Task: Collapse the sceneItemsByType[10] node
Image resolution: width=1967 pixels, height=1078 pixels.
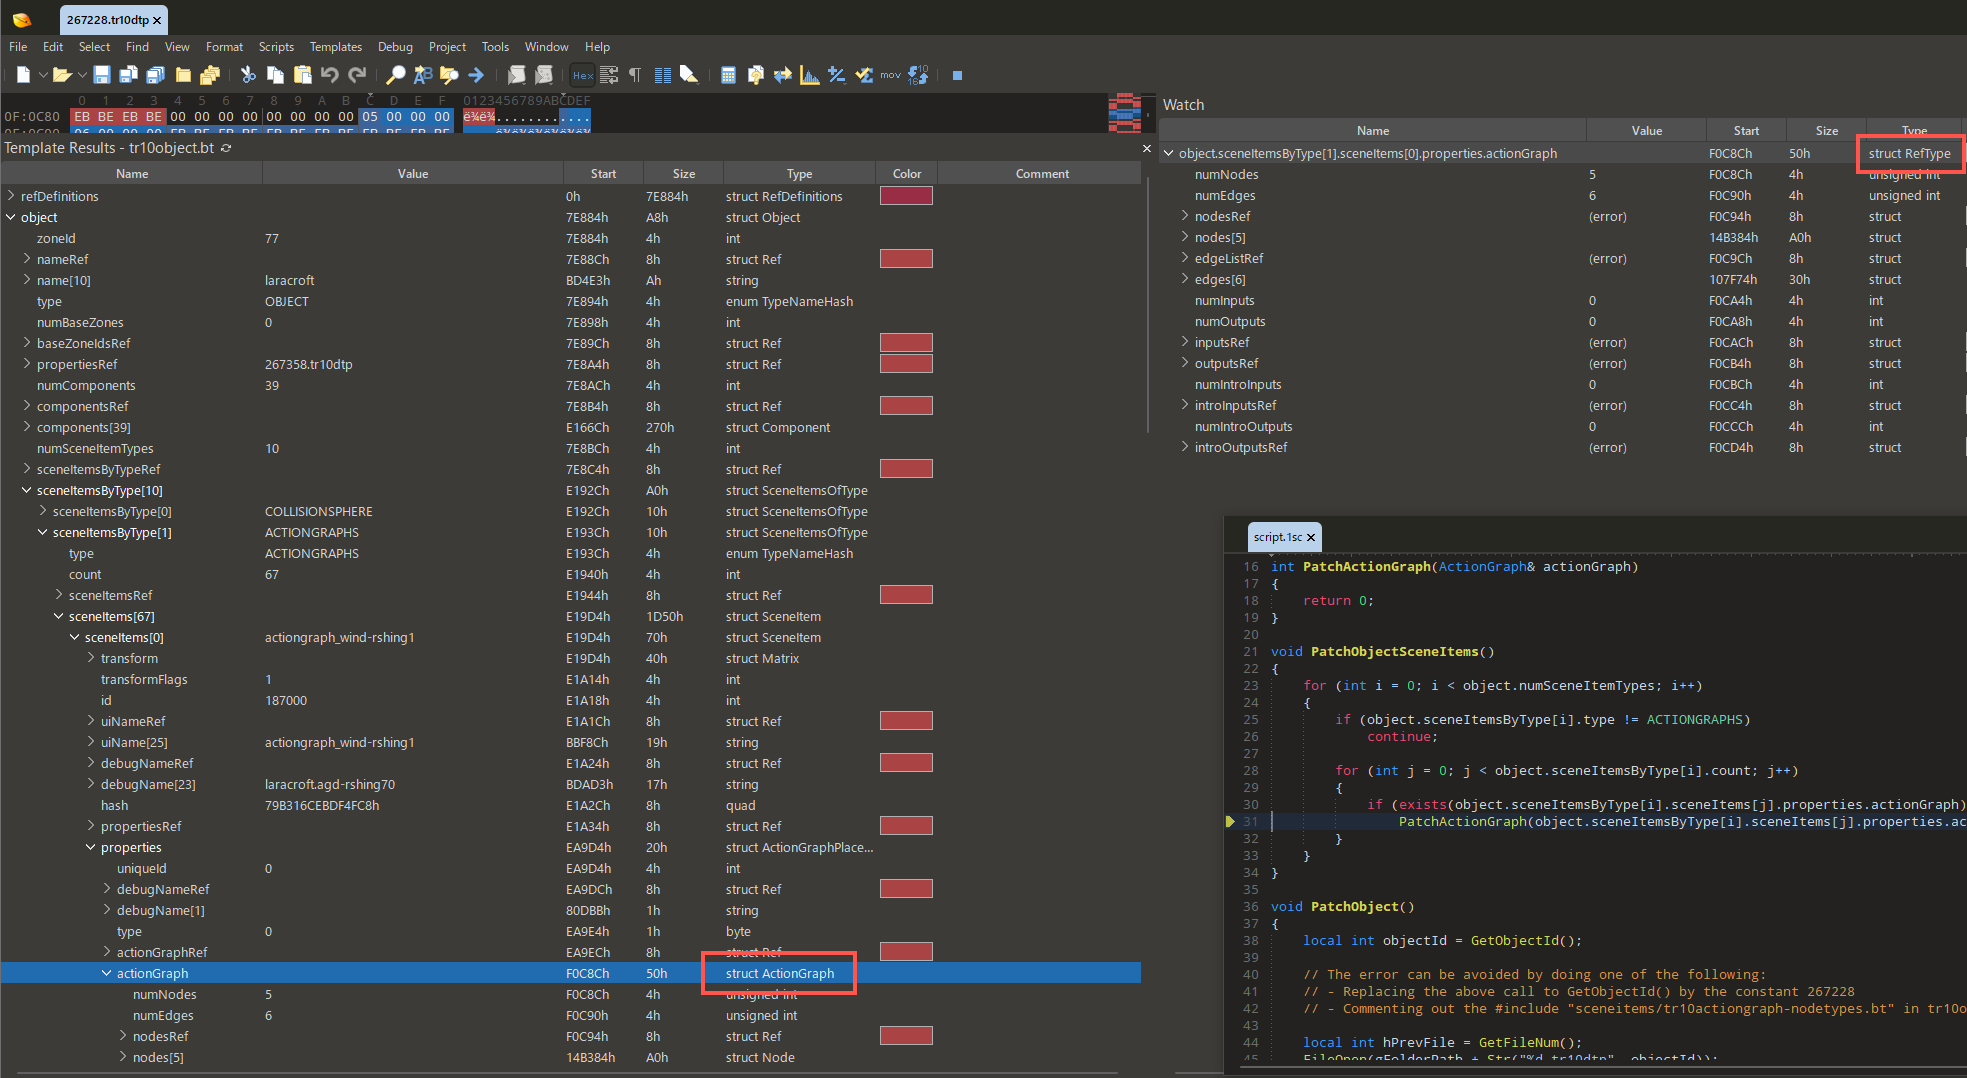Action: pyautogui.click(x=27, y=491)
